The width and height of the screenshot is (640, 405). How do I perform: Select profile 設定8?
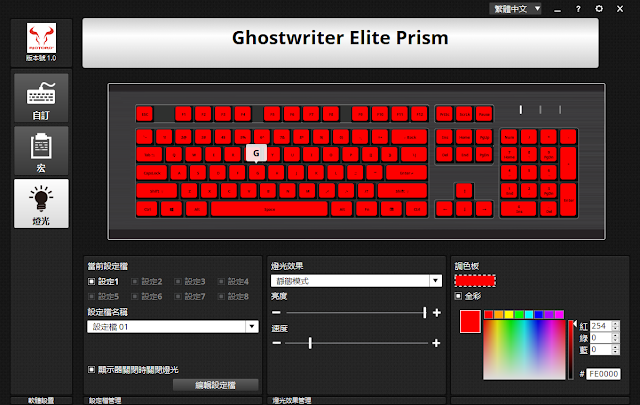point(233,296)
